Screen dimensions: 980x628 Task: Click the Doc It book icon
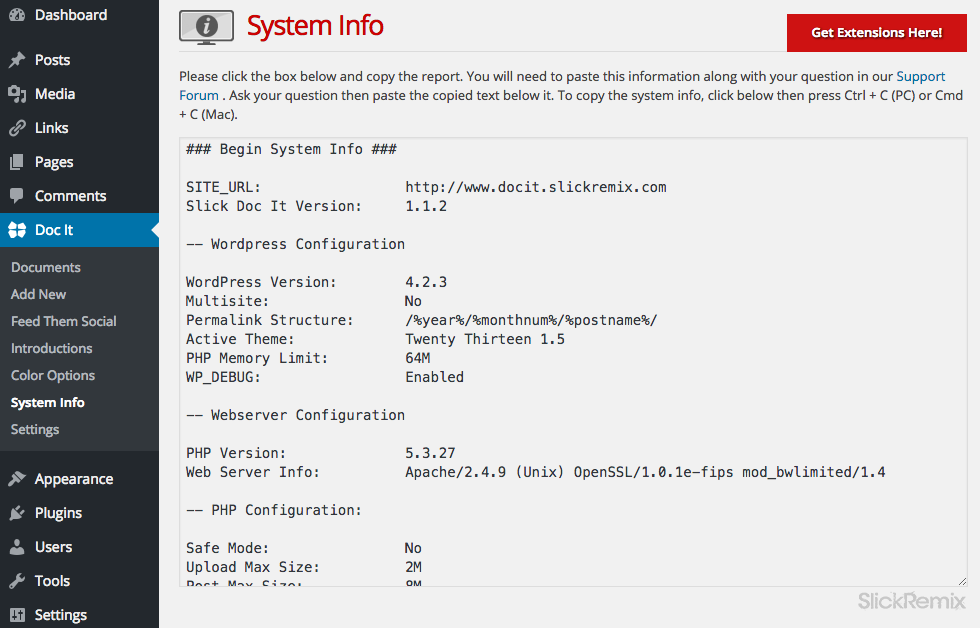[17, 230]
